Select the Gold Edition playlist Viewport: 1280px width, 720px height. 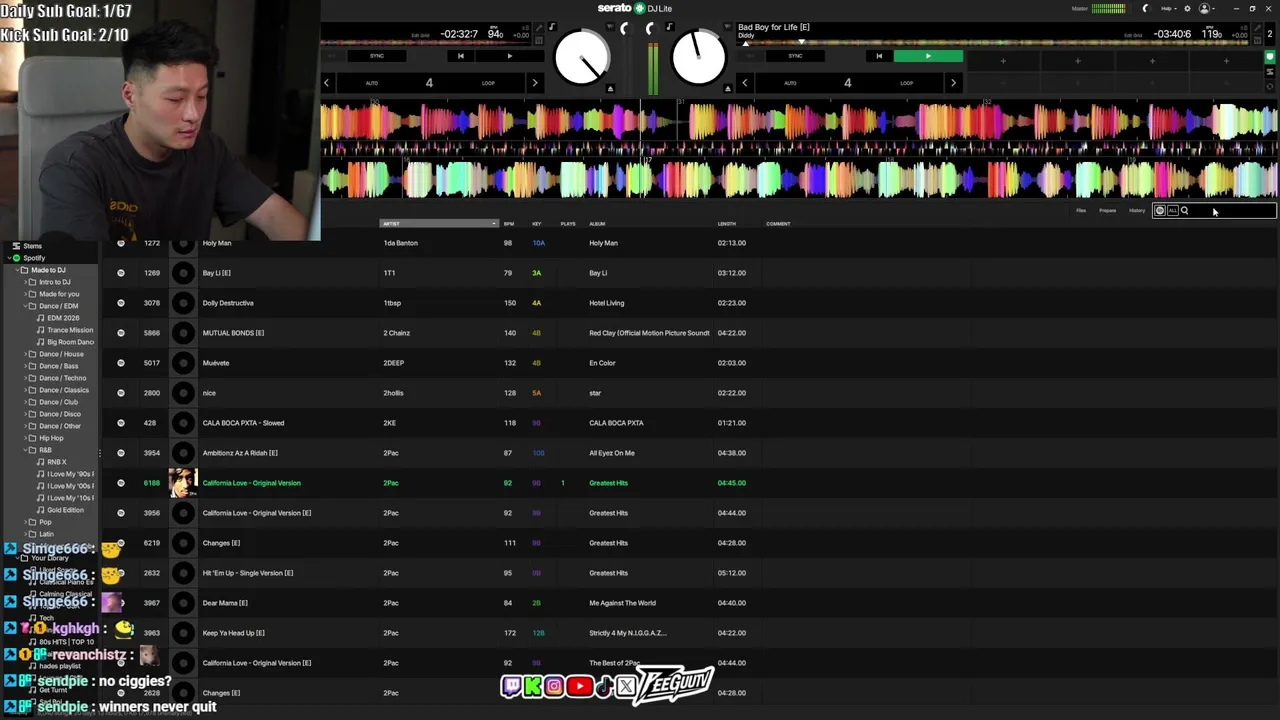click(x=60, y=510)
